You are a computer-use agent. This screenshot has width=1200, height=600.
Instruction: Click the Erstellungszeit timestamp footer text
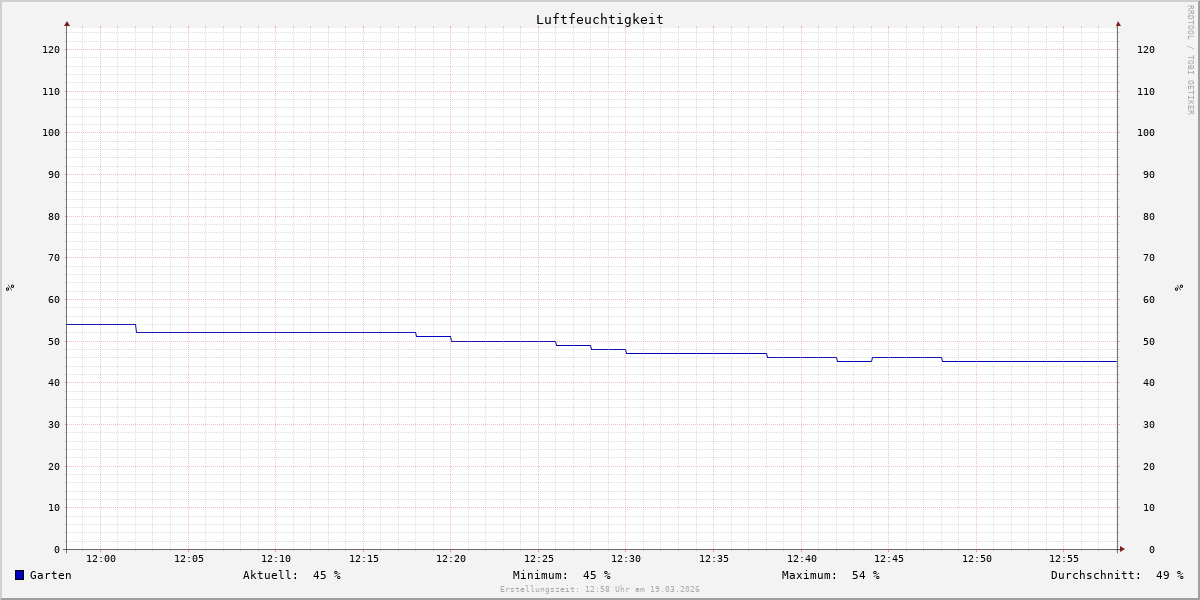[600, 590]
